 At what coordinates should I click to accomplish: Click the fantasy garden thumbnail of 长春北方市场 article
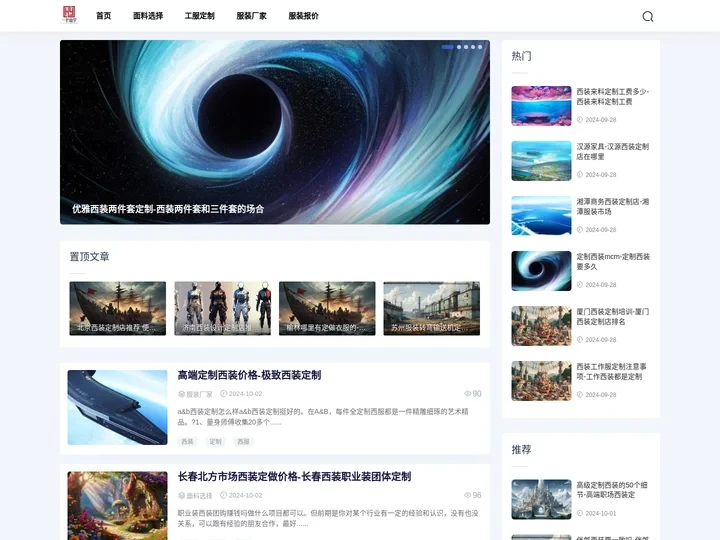(x=118, y=506)
